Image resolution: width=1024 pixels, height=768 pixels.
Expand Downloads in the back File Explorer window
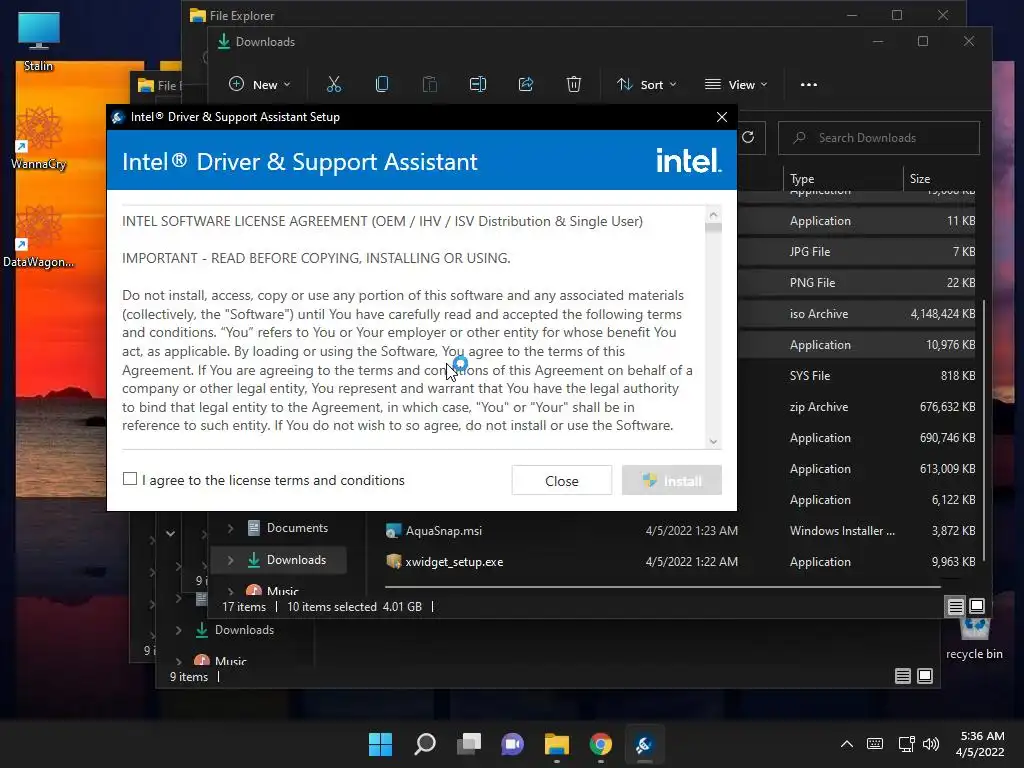178,630
